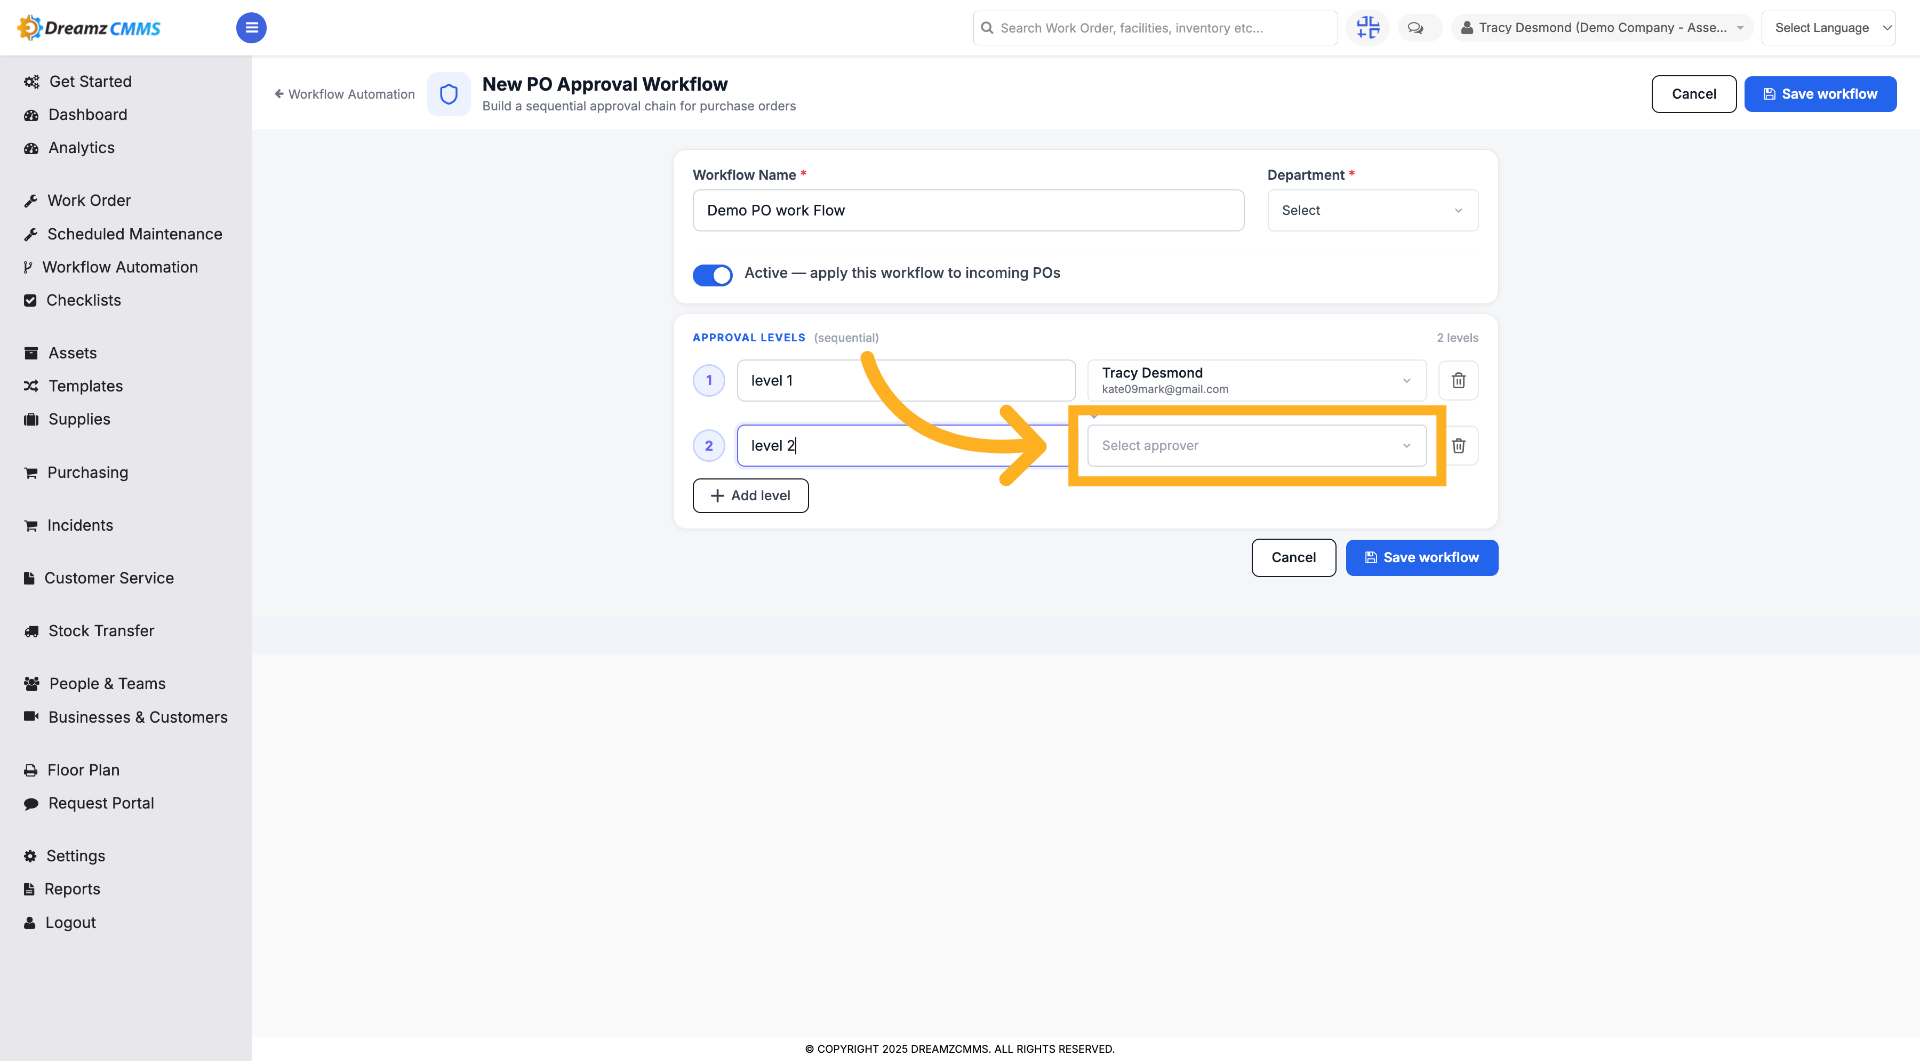Click the step number 1 badge

pos(709,380)
